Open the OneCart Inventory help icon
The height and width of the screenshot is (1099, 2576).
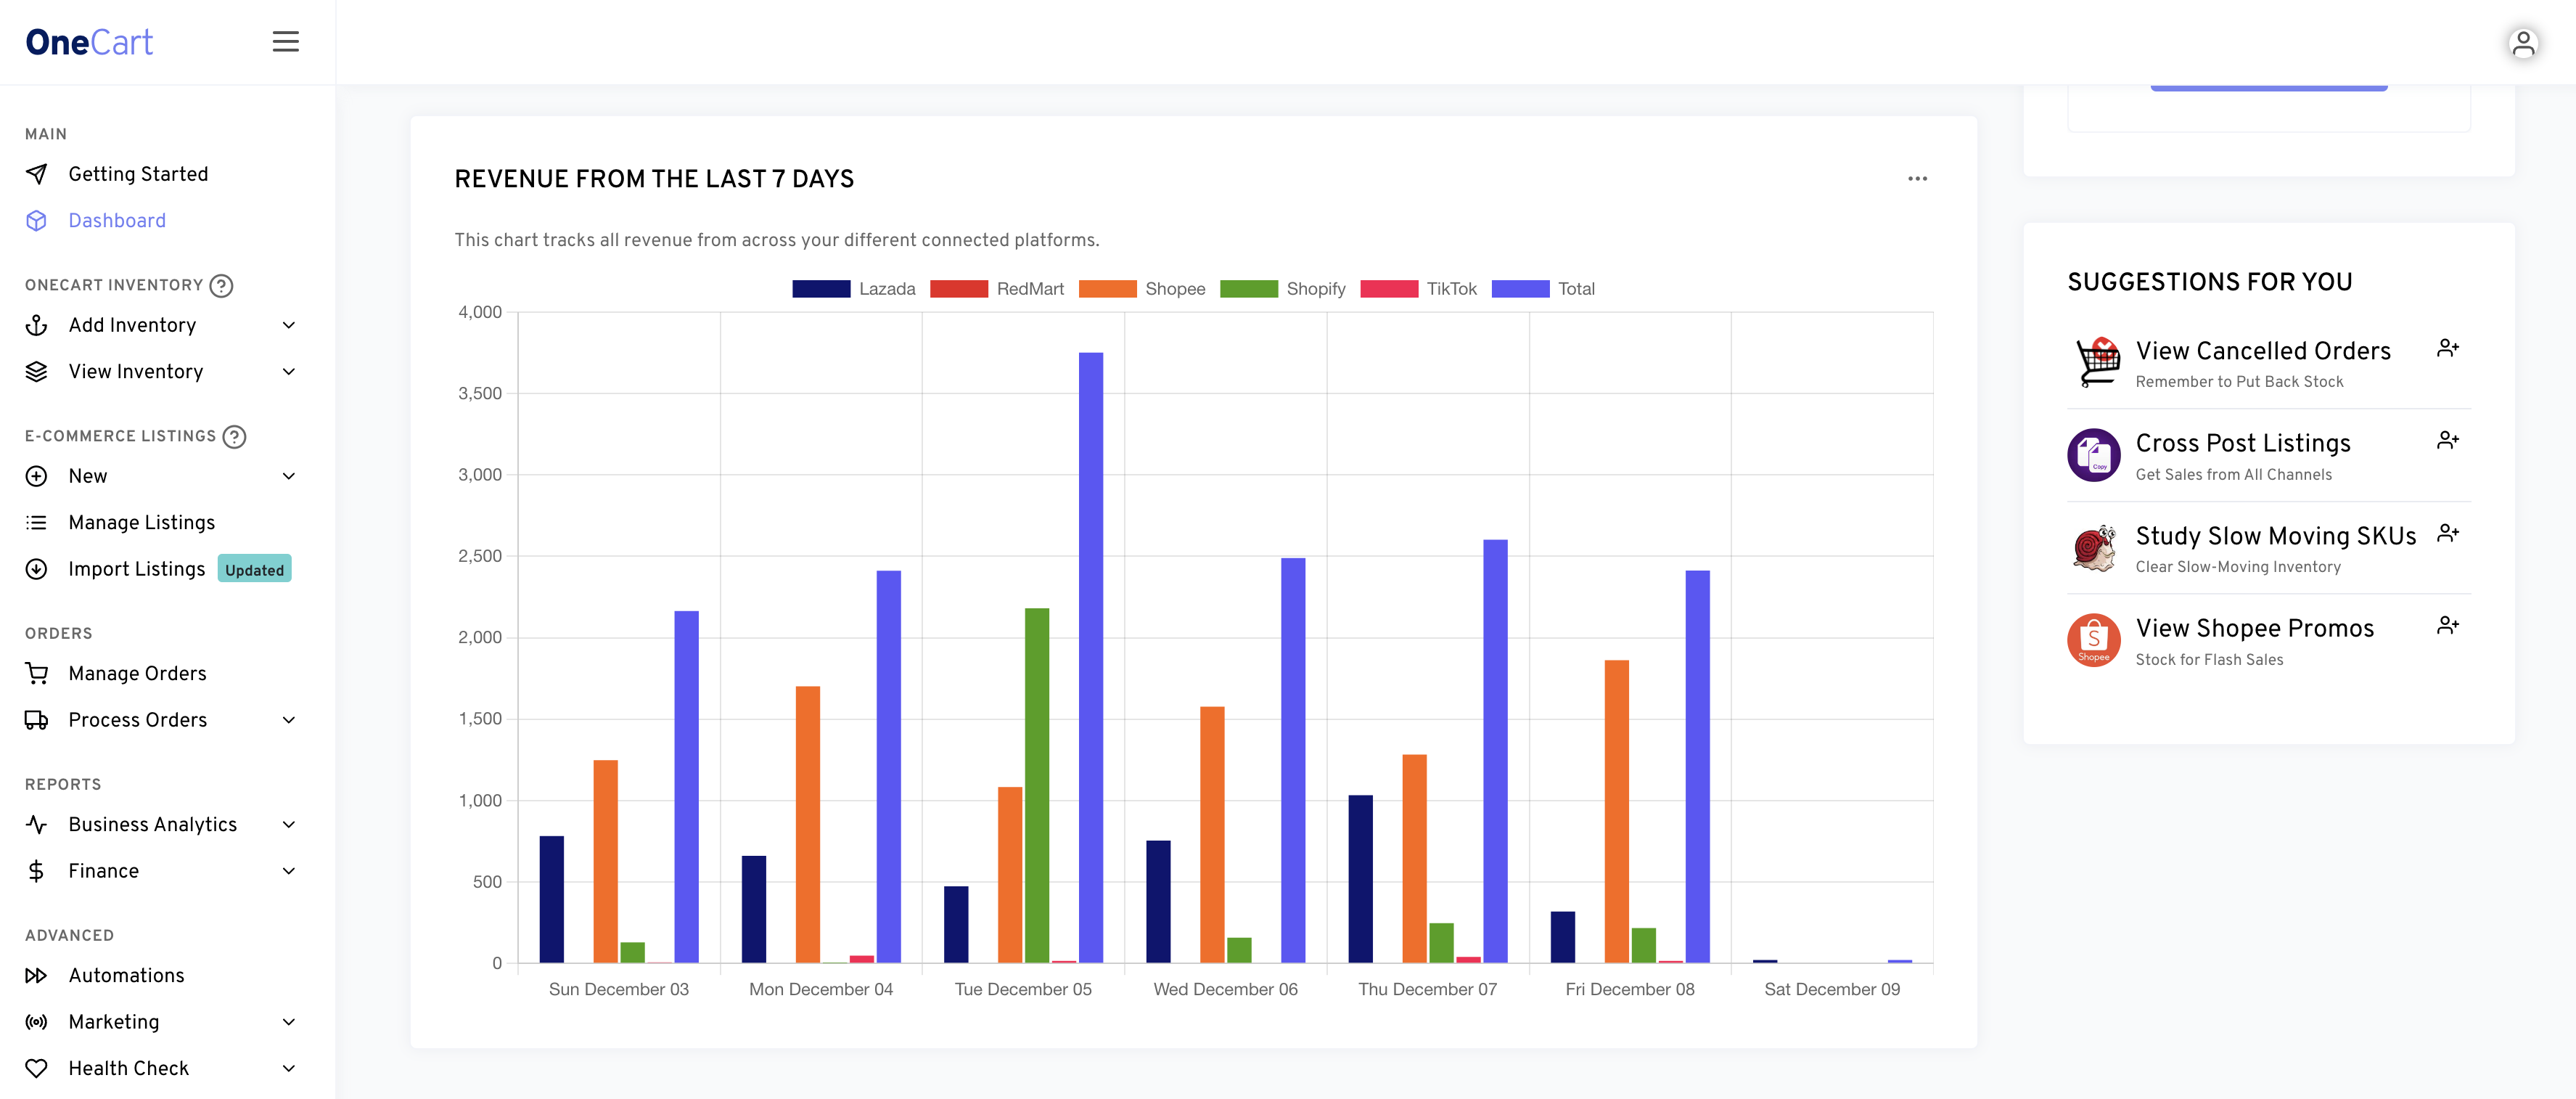[222, 286]
